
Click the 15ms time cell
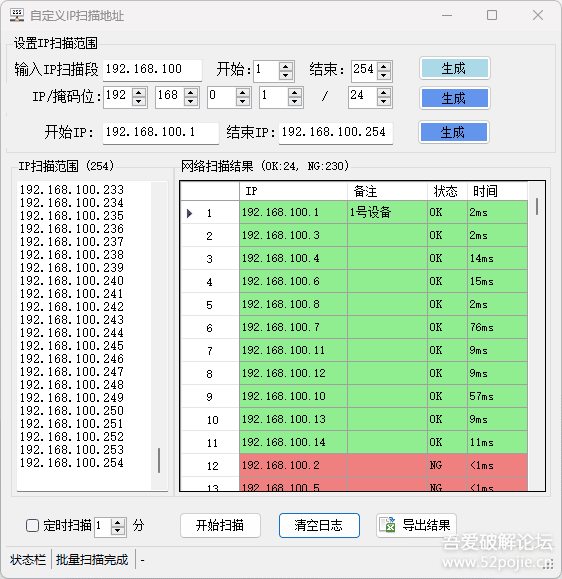(x=497, y=281)
